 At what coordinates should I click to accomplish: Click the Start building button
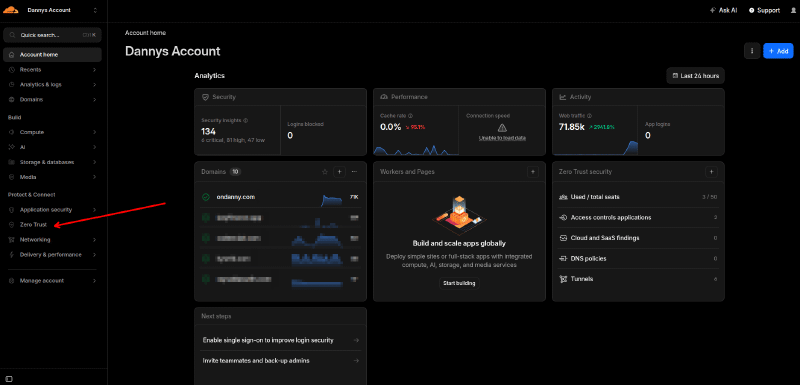tap(459, 283)
